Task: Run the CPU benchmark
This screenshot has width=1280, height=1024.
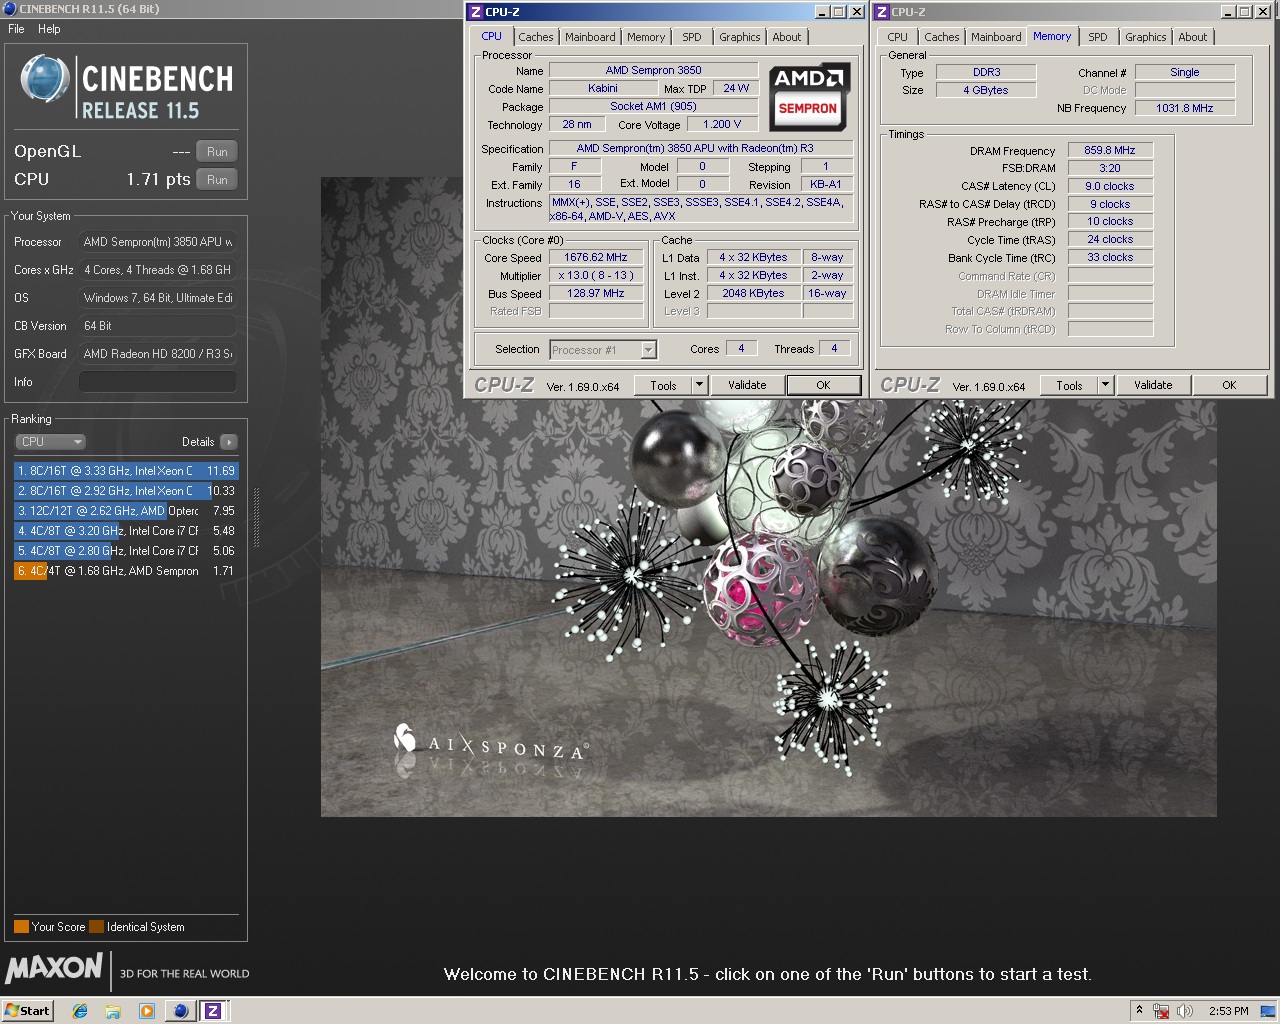Action: click(217, 180)
